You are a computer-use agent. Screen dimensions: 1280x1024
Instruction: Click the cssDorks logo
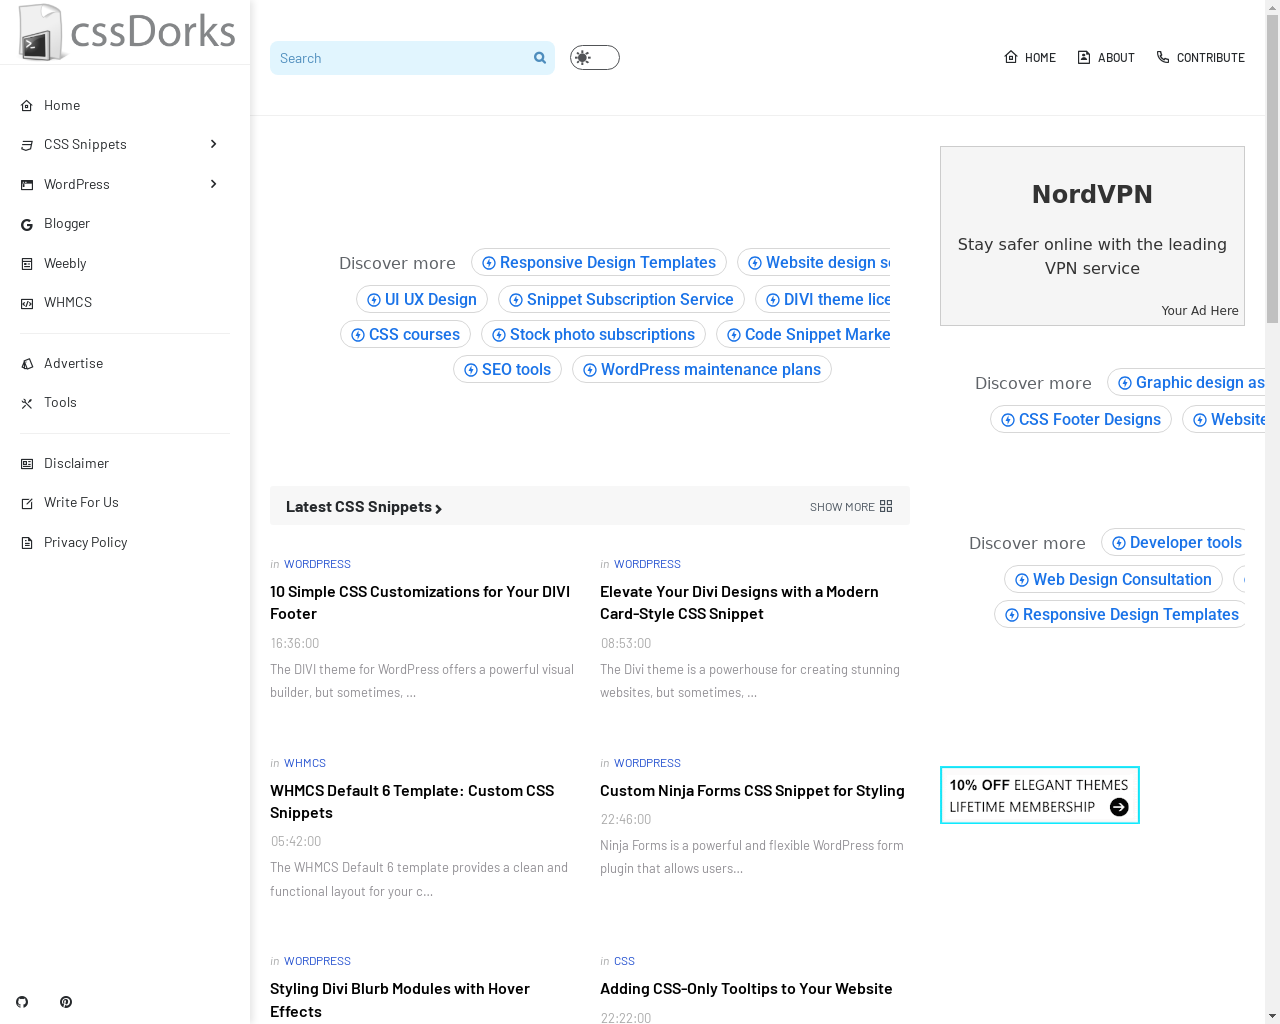tap(126, 32)
